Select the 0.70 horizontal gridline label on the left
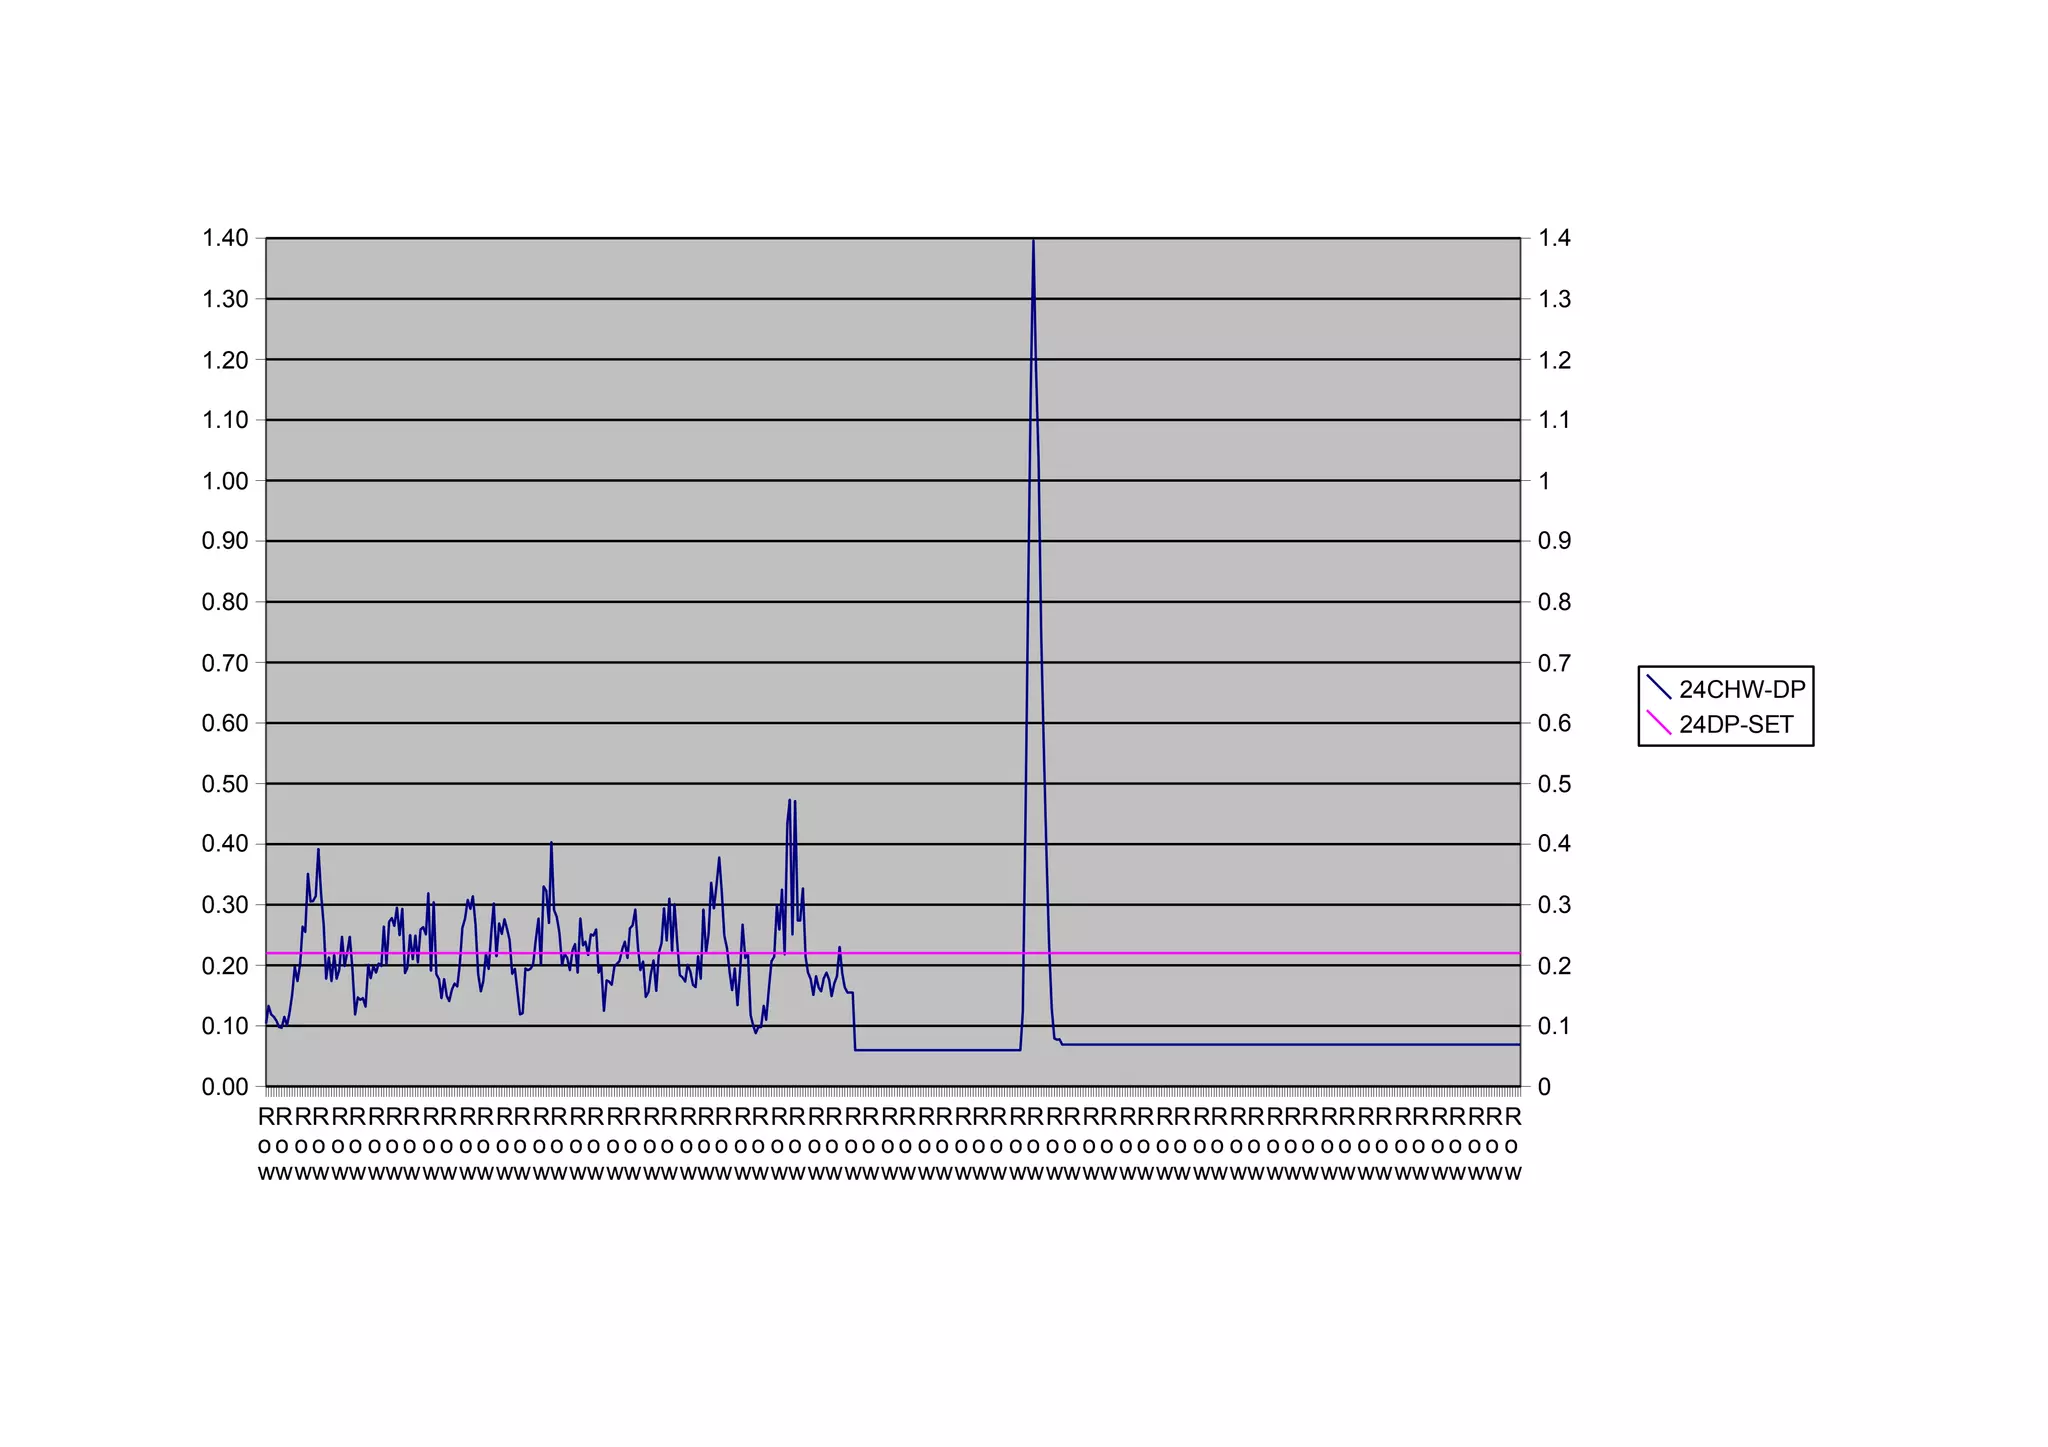Screen dimensions: 2048x1447 tap(225, 663)
